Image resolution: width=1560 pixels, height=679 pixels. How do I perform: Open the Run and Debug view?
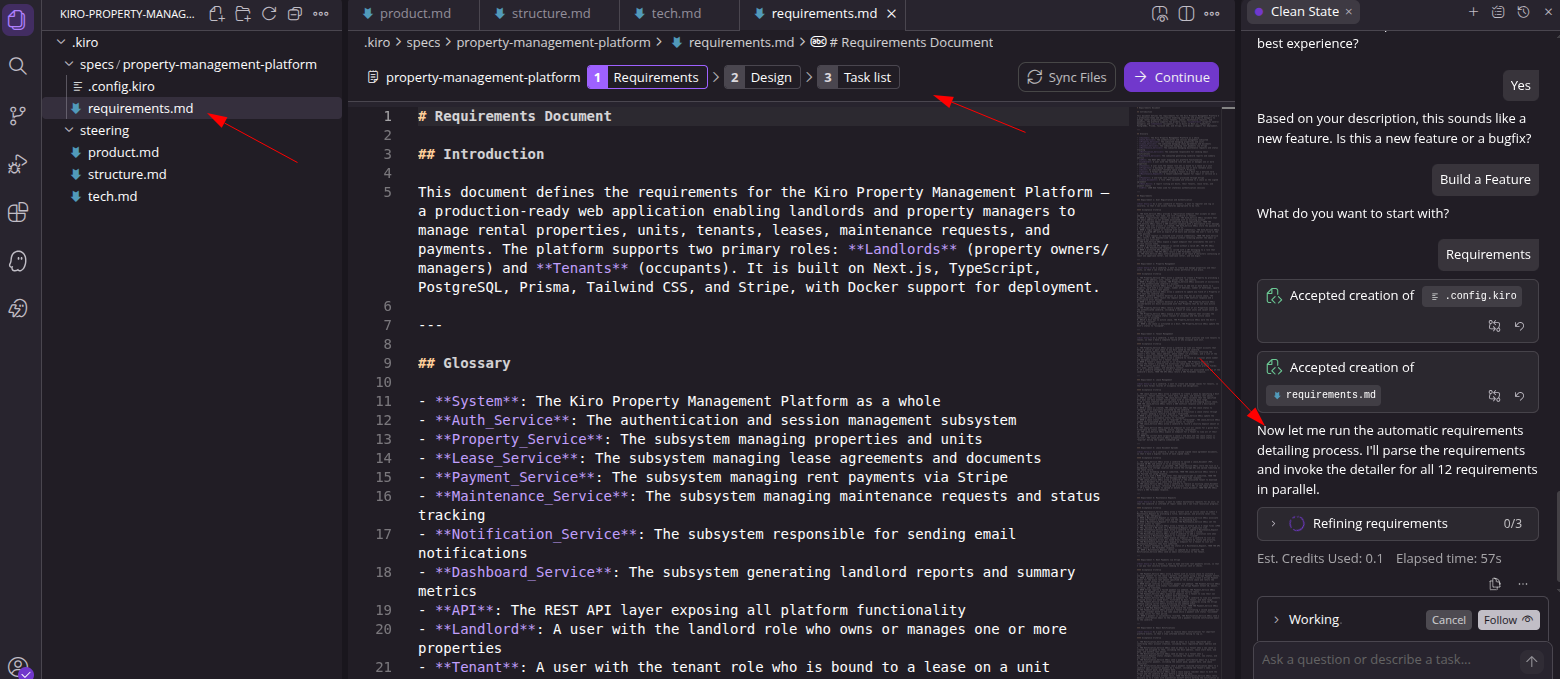pyautogui.click(x=18, y=164)
